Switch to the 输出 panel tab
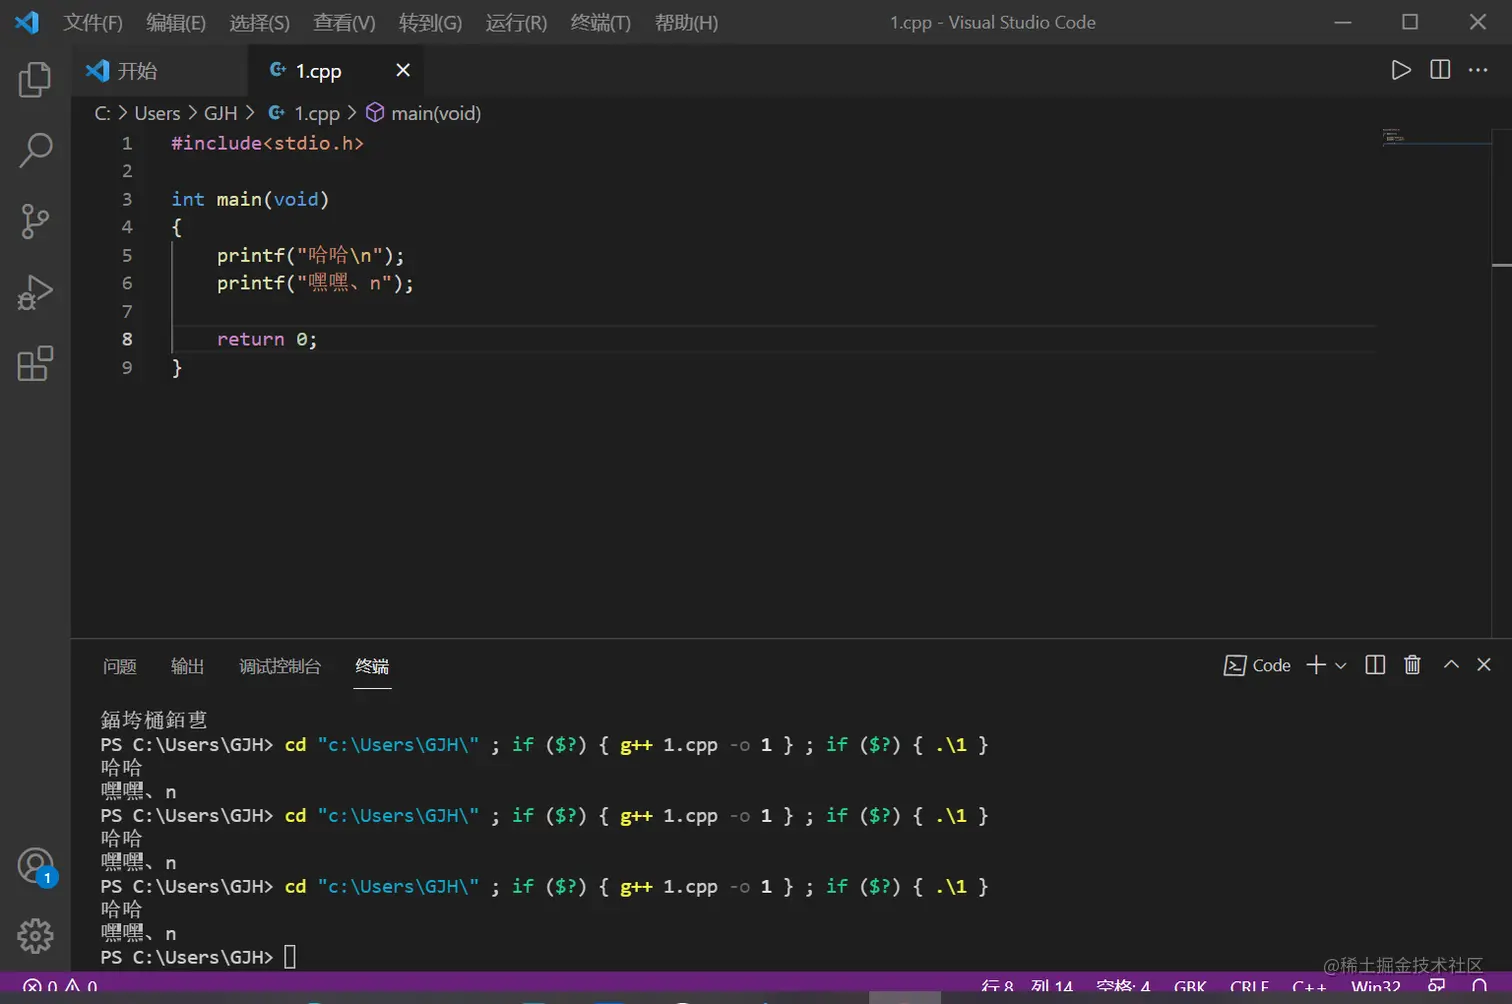The width and height of the screenshot is (1512, 1004). (187, 666)
